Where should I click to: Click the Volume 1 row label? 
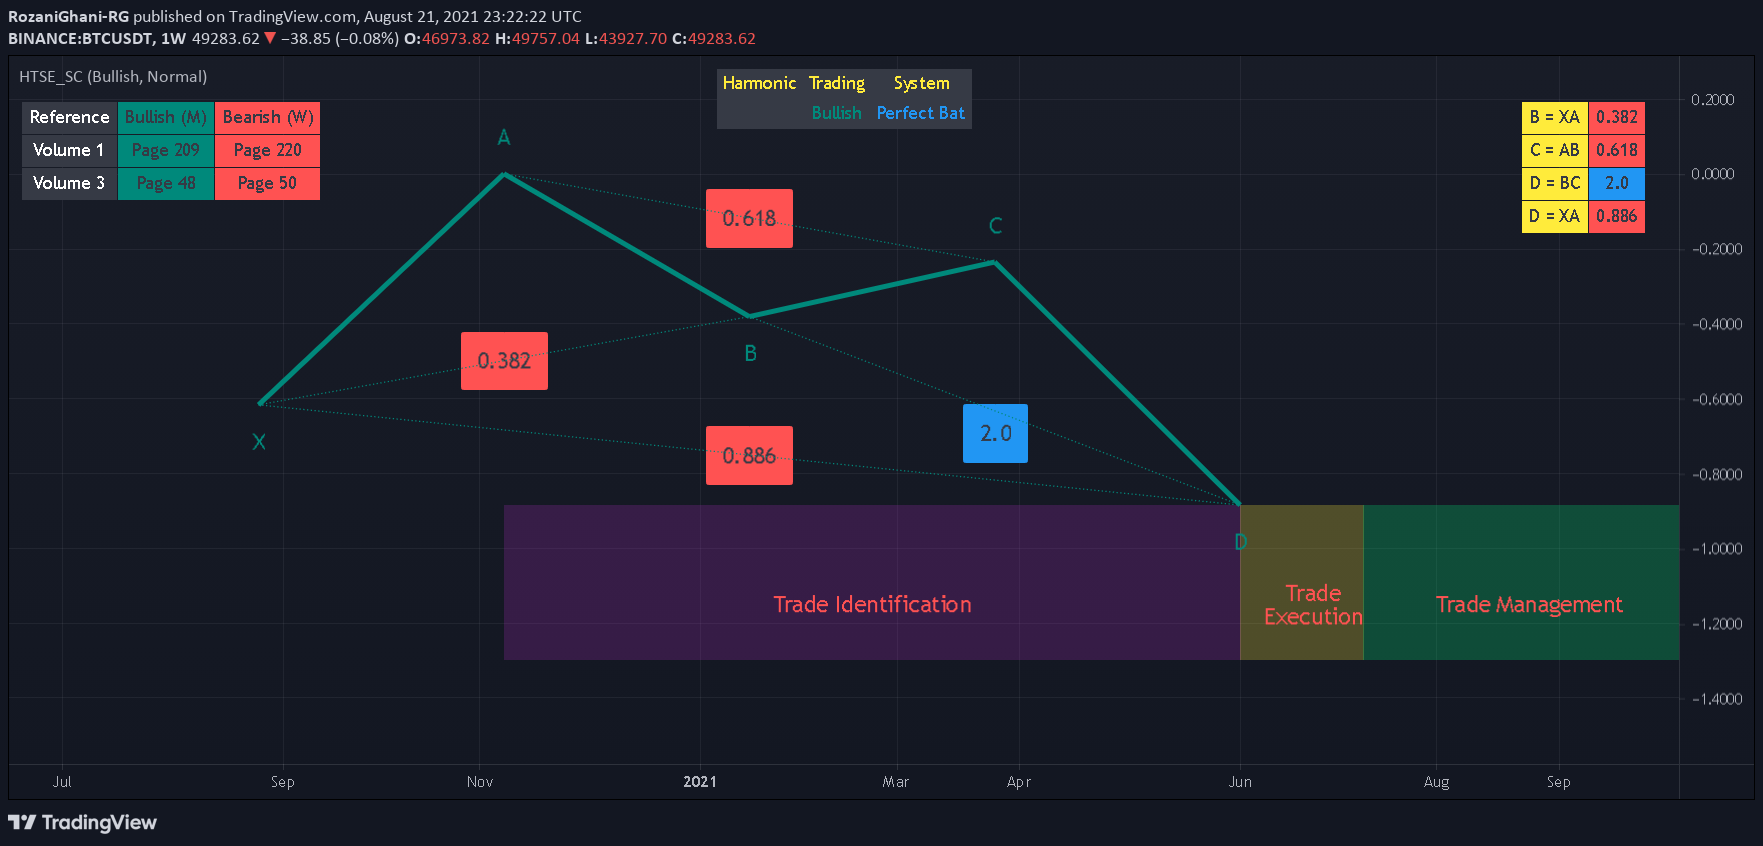tap(70, 150)
